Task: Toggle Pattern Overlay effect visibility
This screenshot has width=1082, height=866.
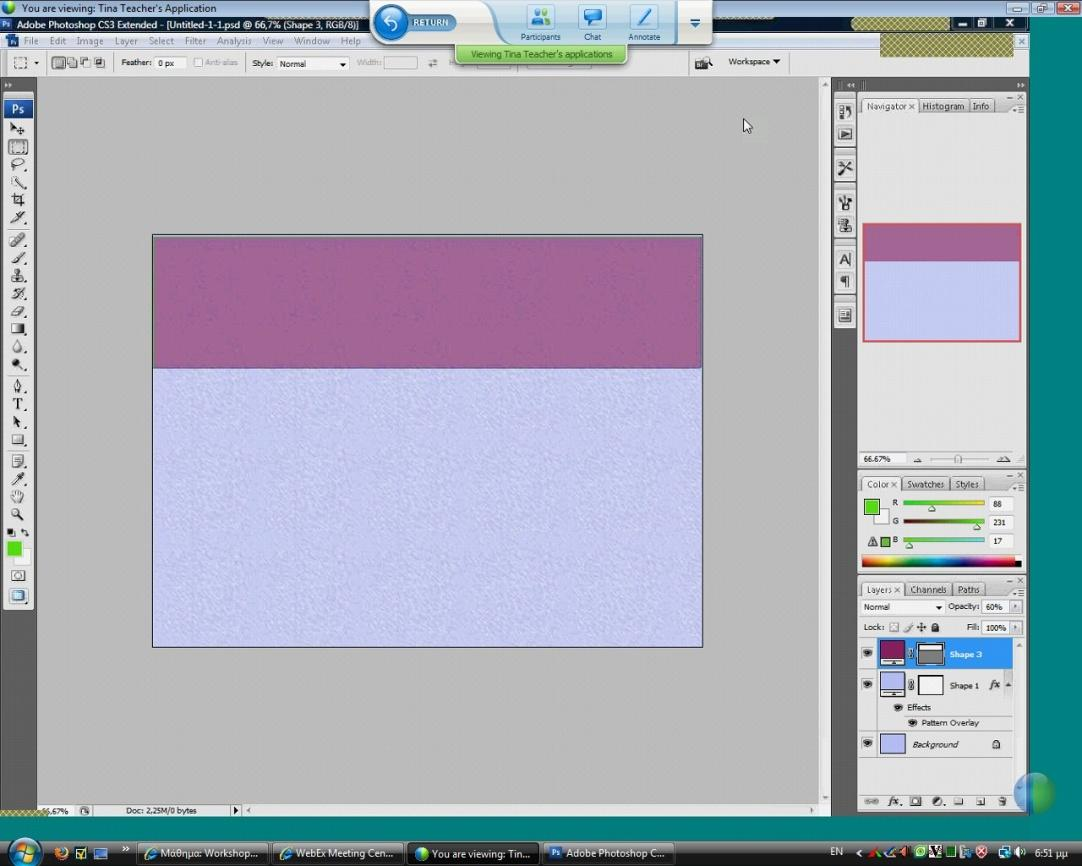Action: click(x=912, y=722)
